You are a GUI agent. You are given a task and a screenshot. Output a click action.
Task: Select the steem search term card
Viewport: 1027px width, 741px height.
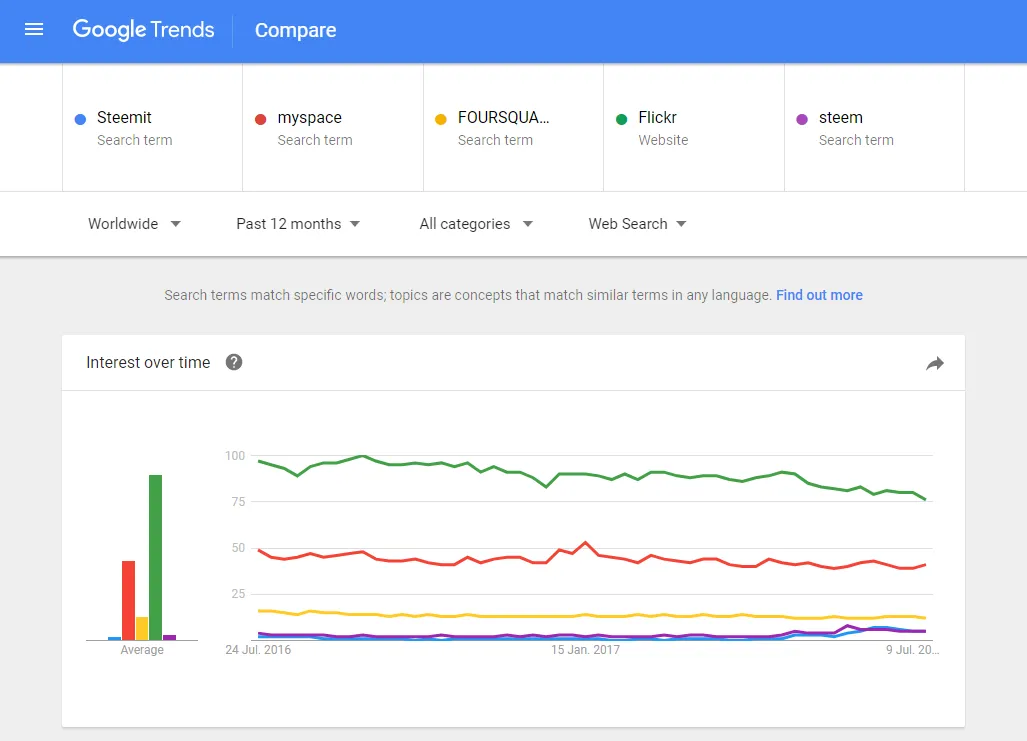click(874, 128)
